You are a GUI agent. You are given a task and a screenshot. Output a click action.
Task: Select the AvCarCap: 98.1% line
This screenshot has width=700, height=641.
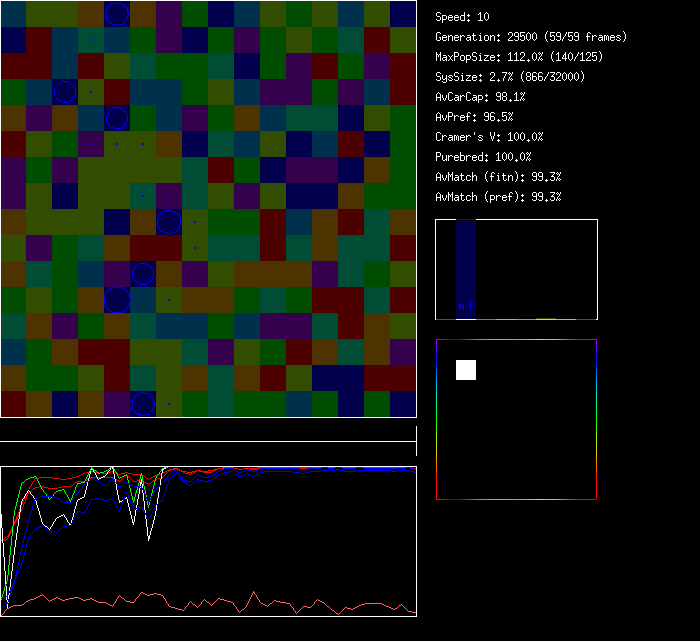[x=481, y=97]
